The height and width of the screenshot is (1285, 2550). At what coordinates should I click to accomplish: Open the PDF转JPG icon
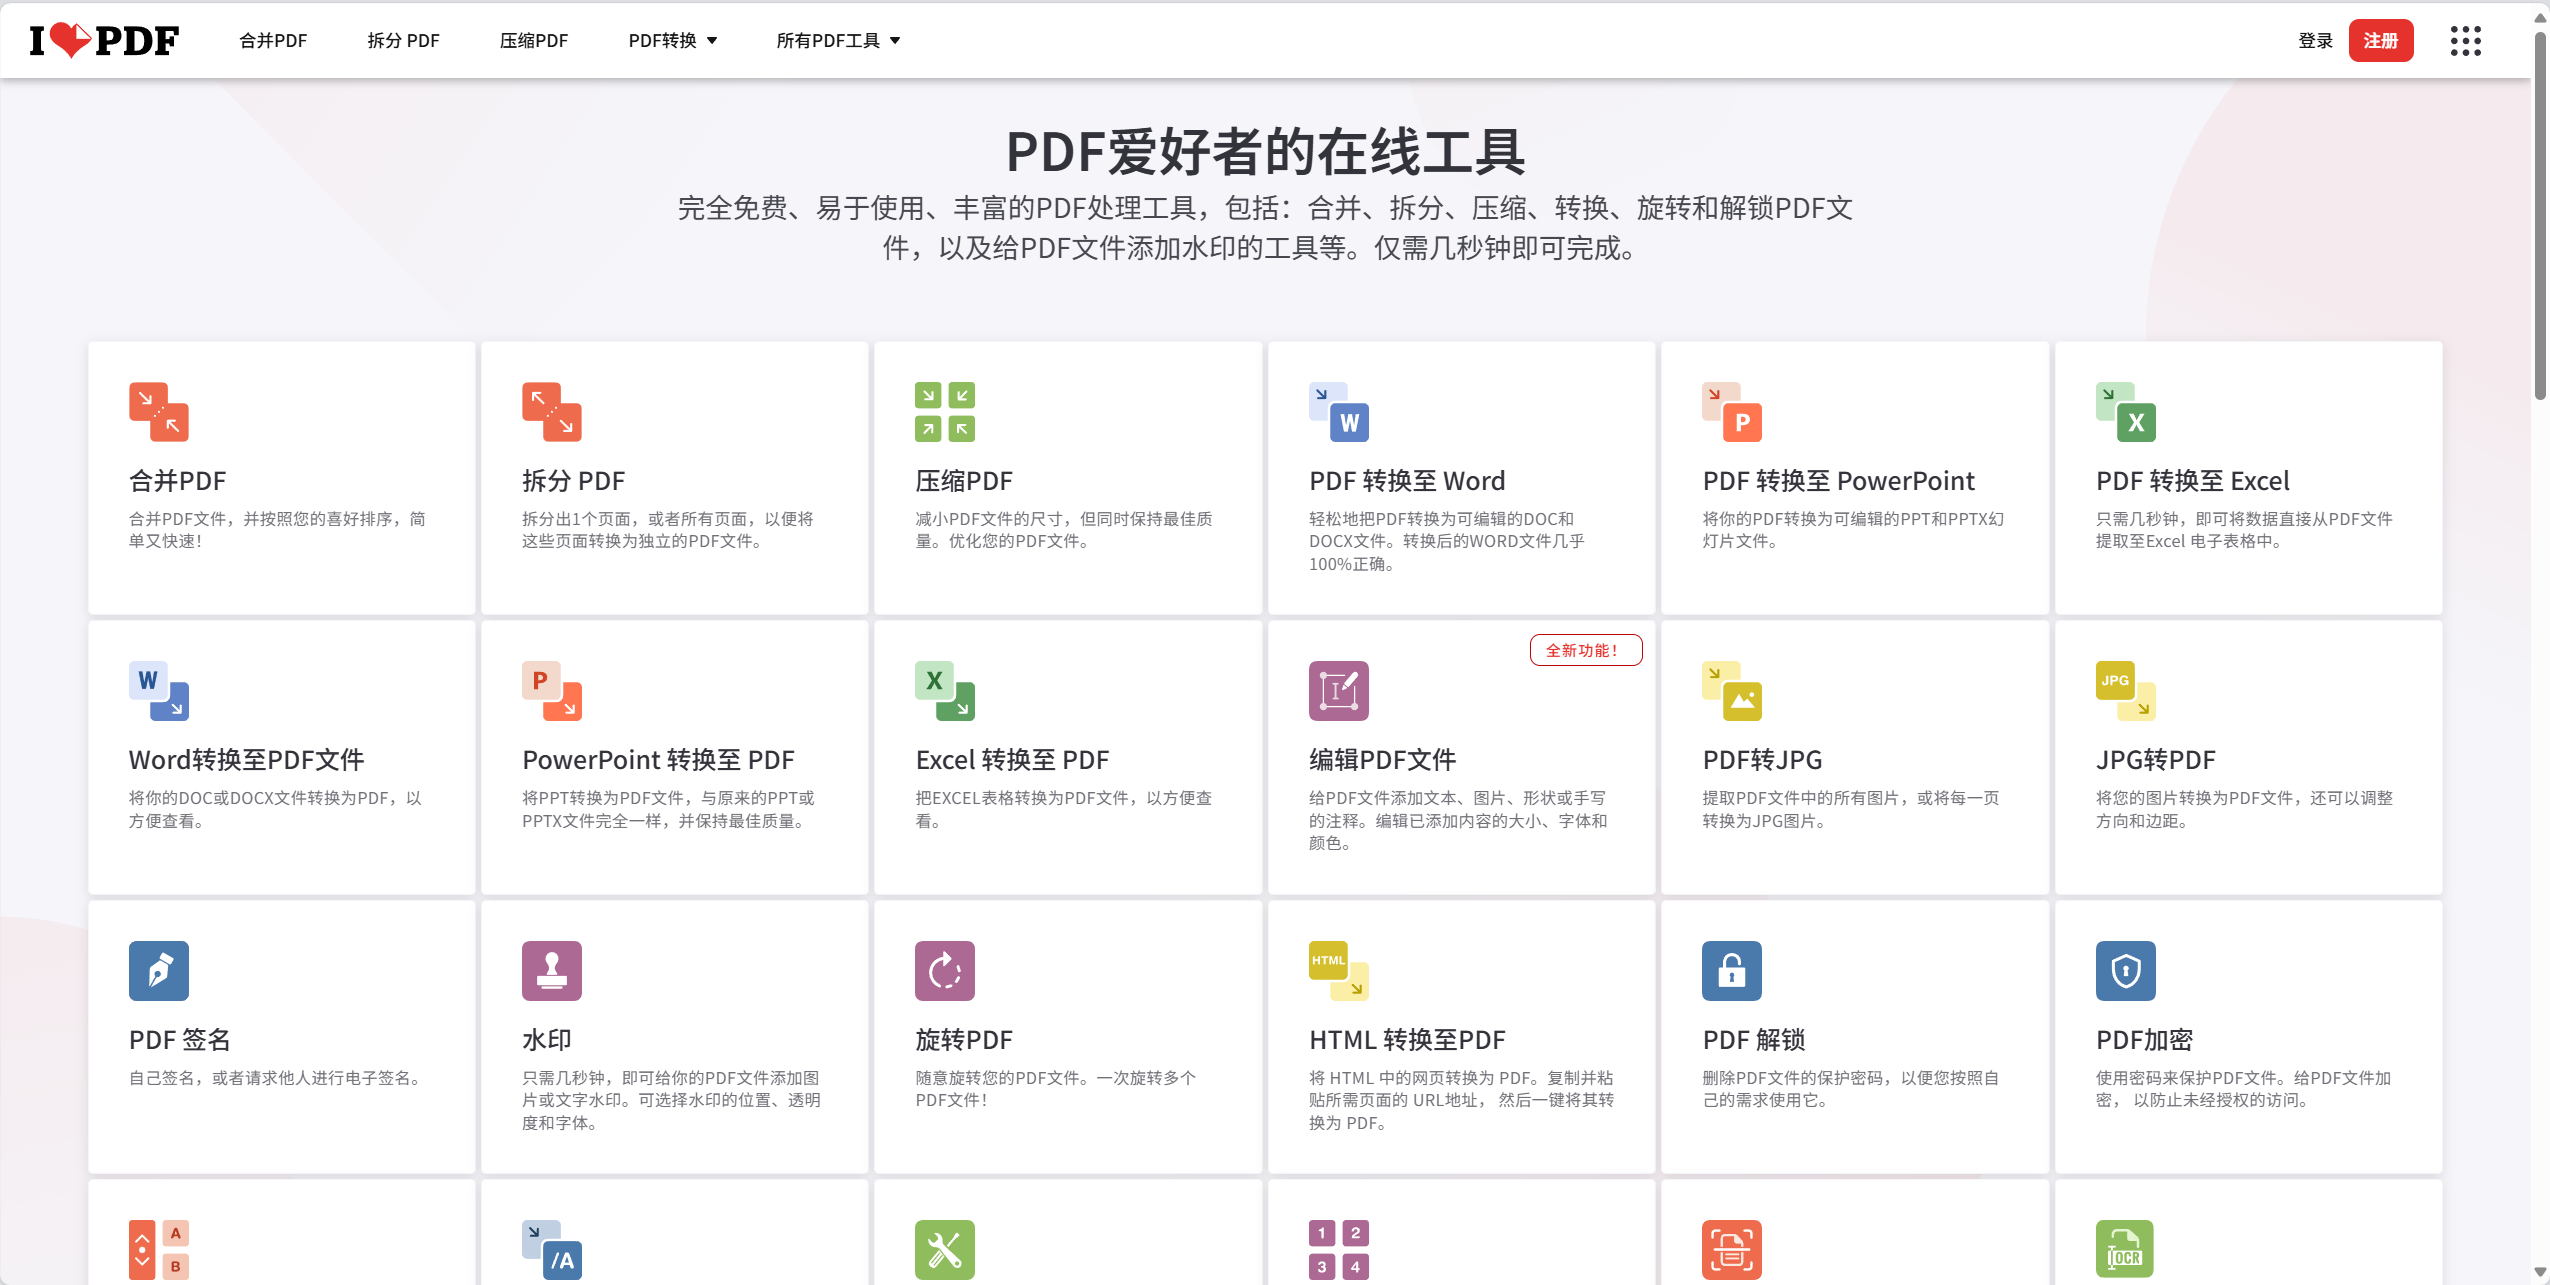tap(1732, 691)
